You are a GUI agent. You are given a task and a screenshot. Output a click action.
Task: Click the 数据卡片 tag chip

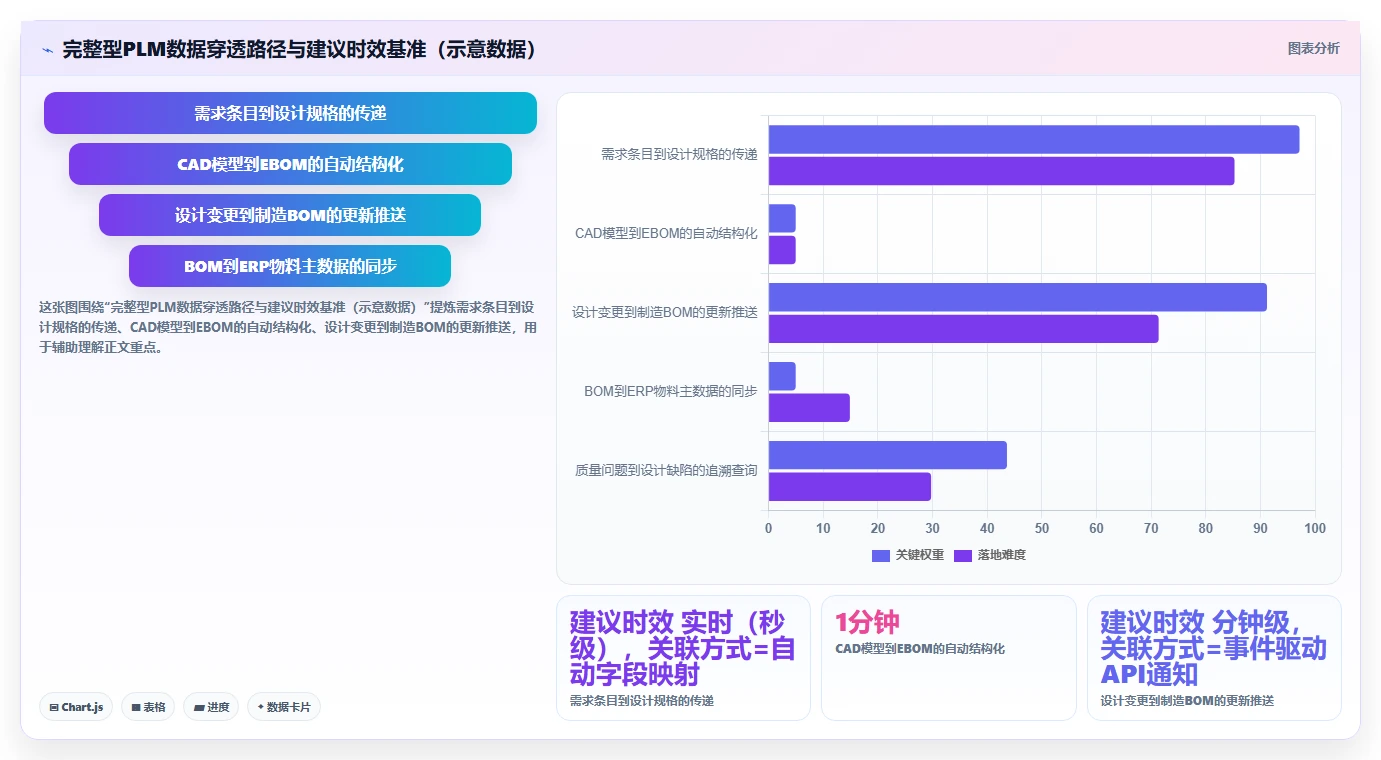pyautogui.click(x=284, y=707)
